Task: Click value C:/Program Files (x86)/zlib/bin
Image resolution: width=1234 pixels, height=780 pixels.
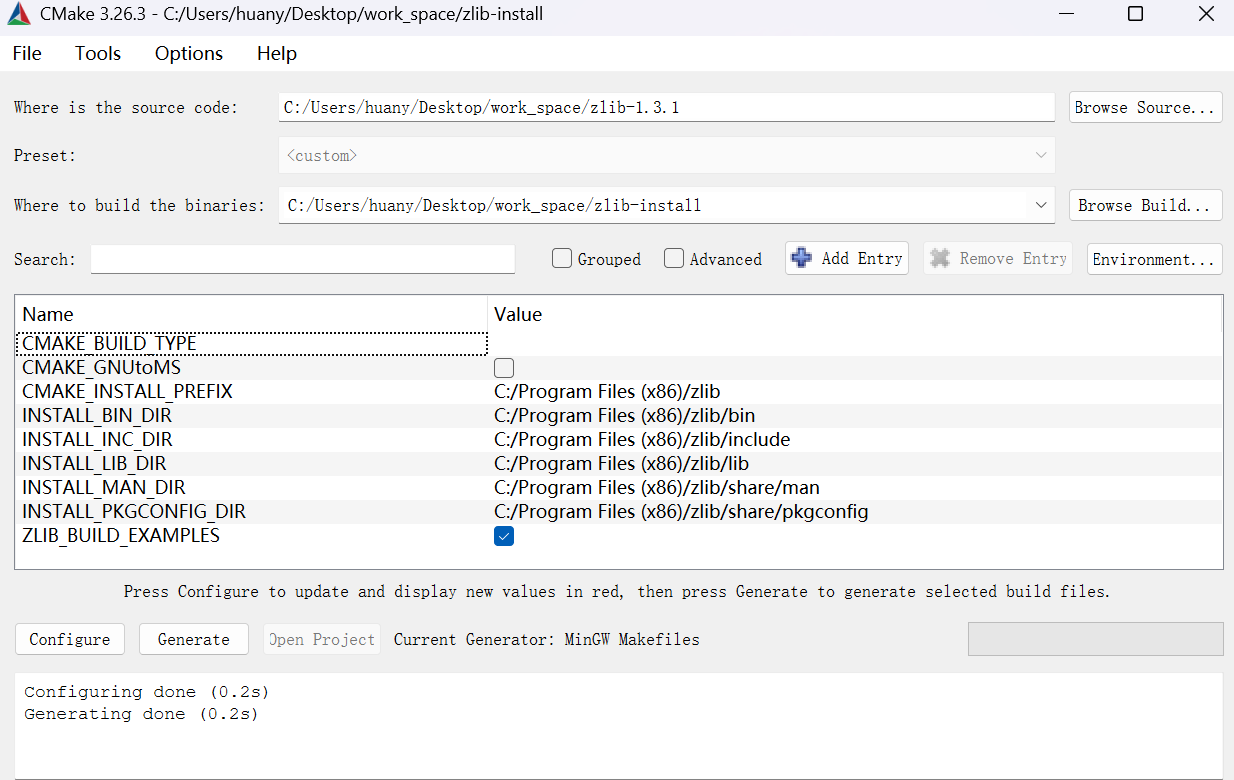Action: click(625, 415)
